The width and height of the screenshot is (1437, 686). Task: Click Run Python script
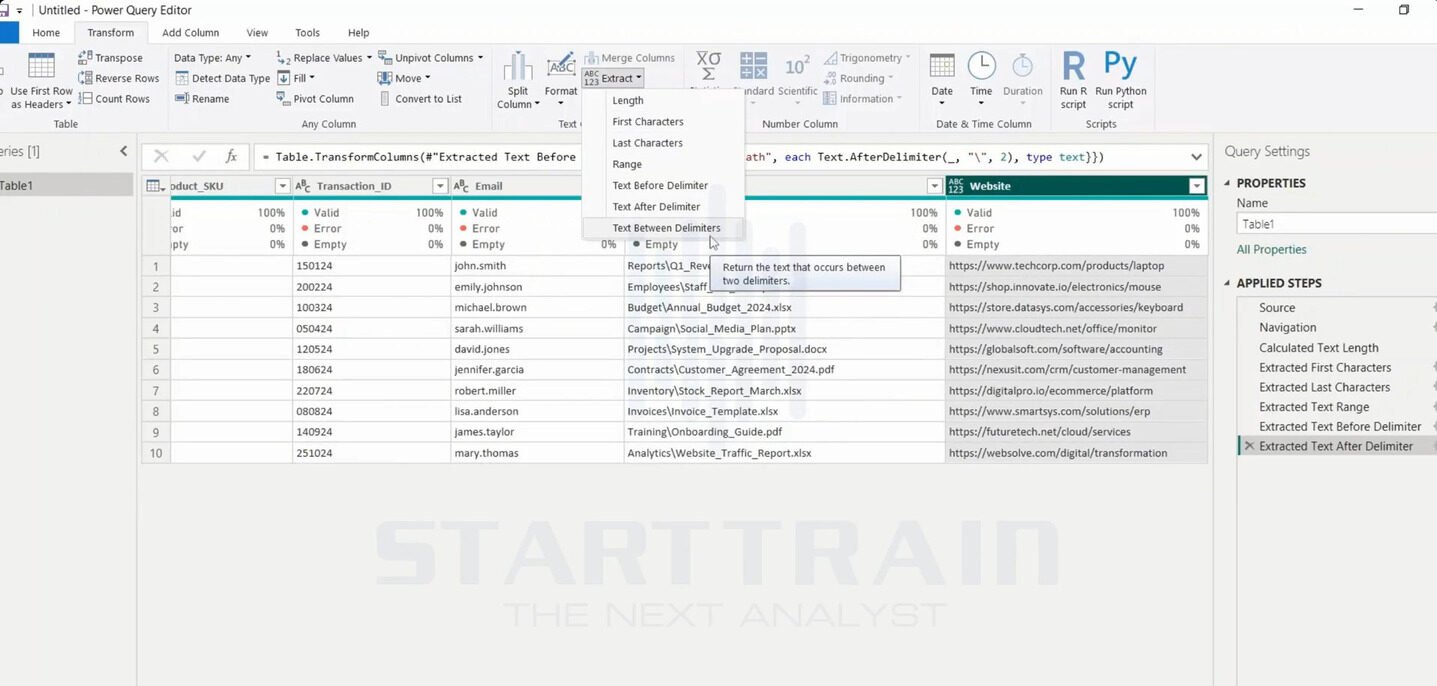(x=1120, y=81)
